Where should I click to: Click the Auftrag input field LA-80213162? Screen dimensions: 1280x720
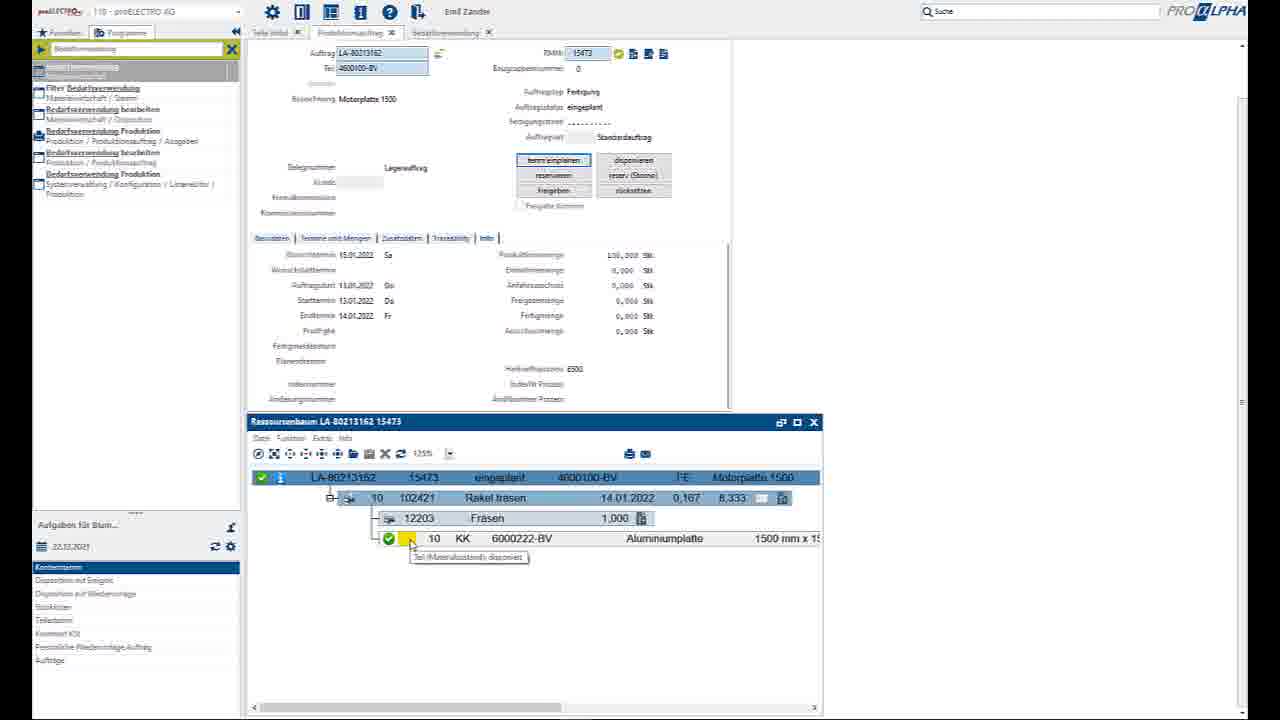pos(383,53)
